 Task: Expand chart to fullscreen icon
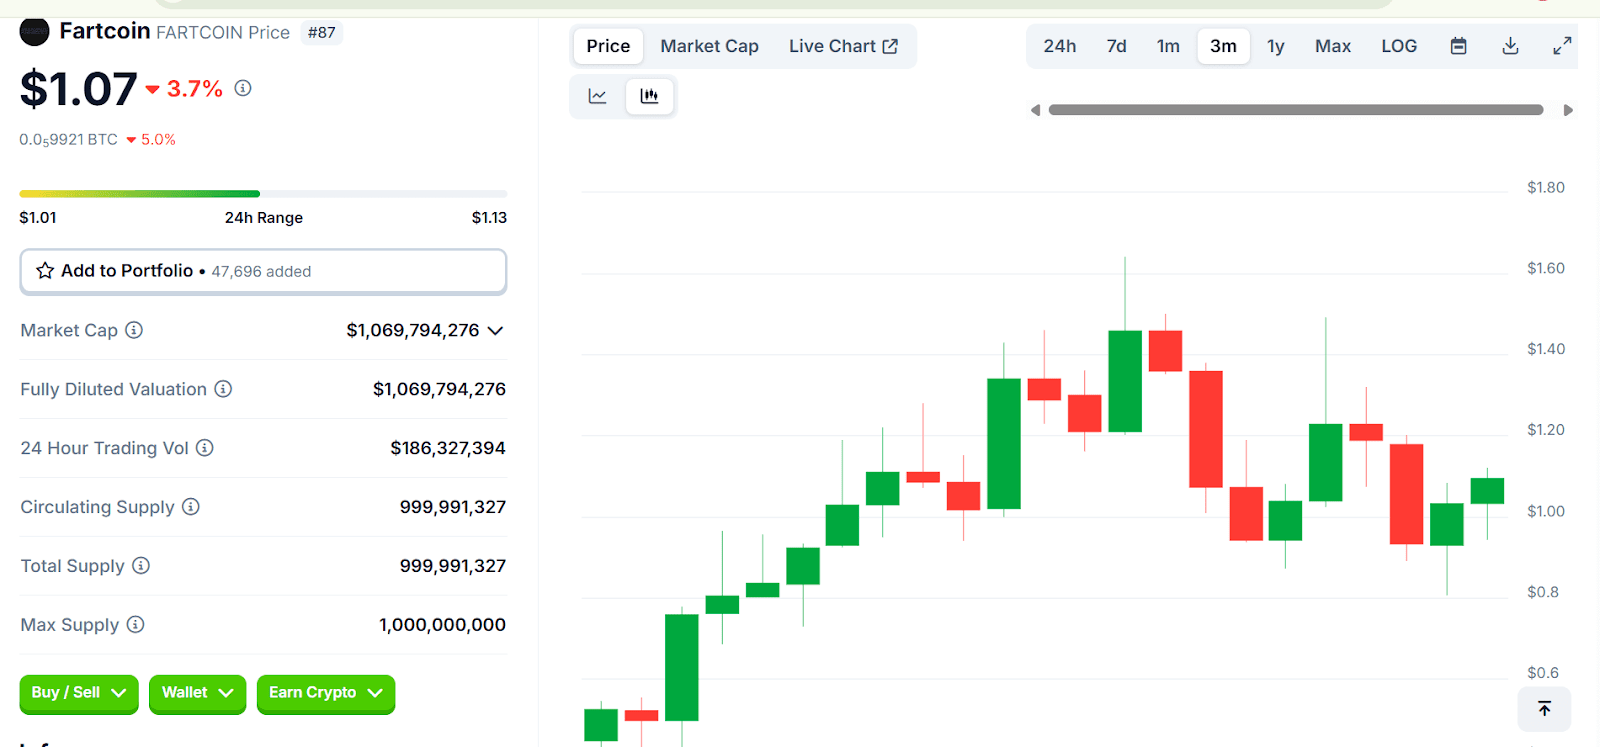[1562, 46]
